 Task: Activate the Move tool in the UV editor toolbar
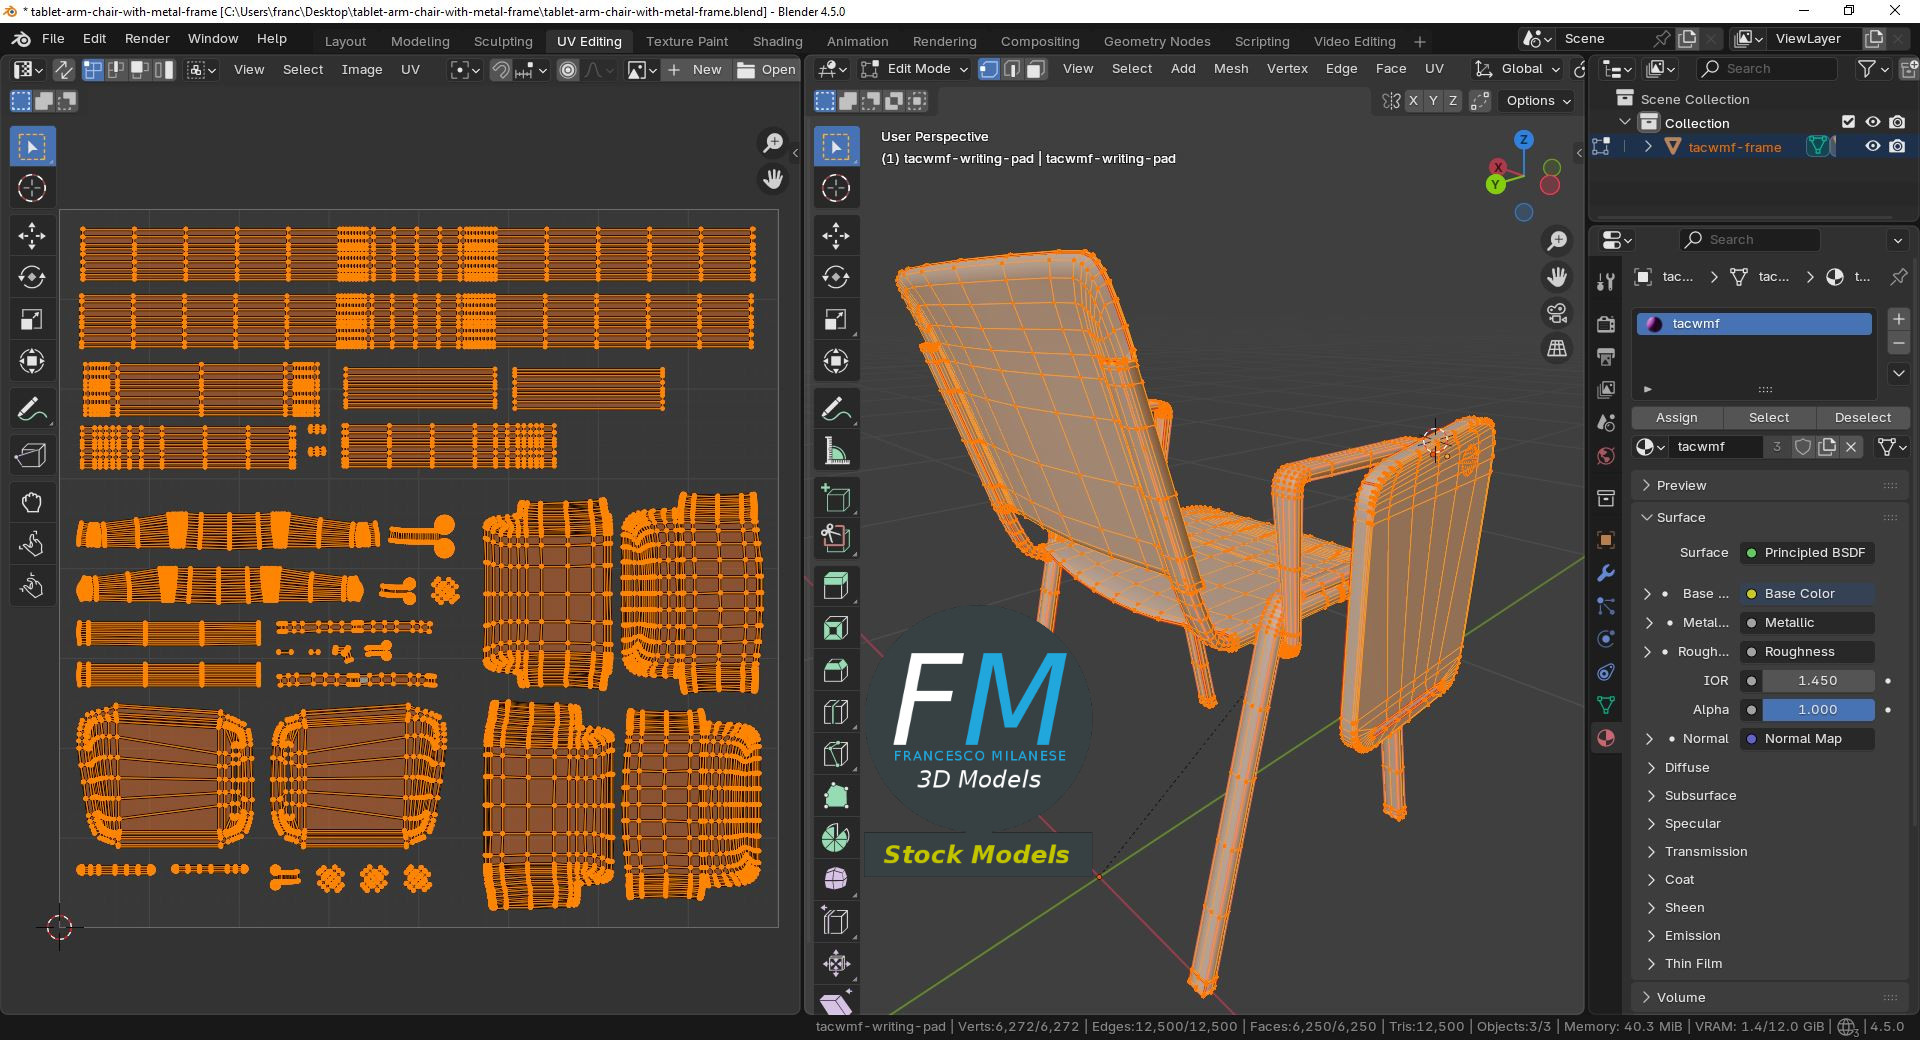[32, 236]
